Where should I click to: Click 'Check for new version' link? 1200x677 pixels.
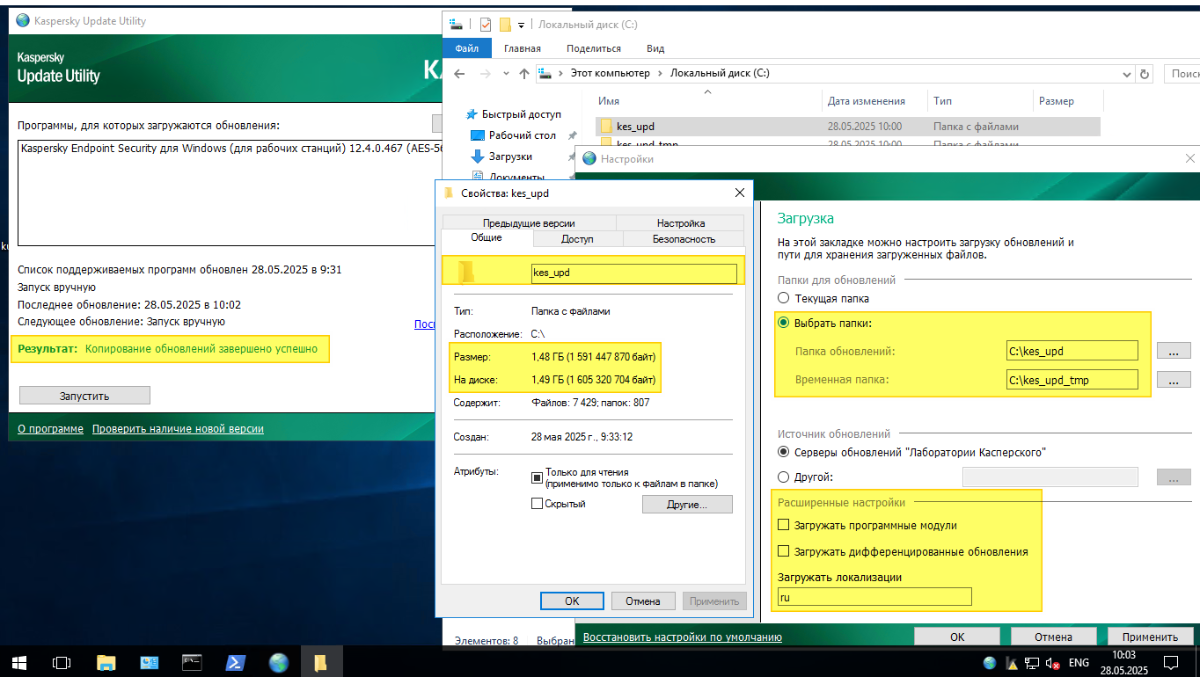coord(178,429)
